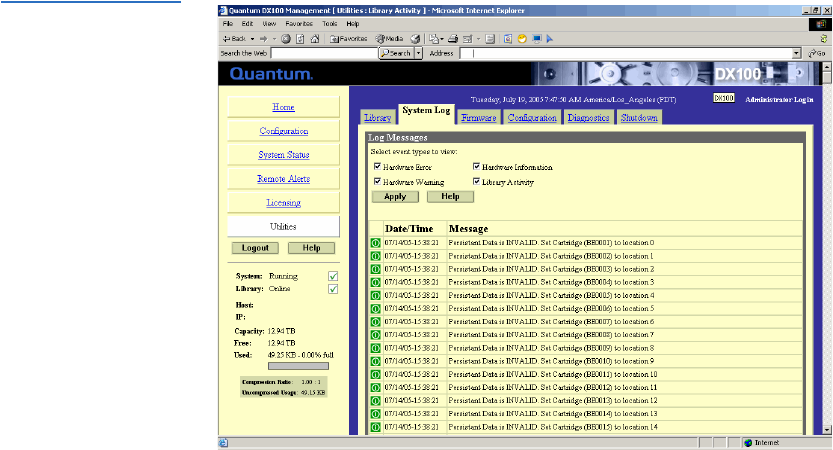Toggle the Hardware Error checkbox
Viewport: 833px width, 450px height.
click(x=377, y=166)
